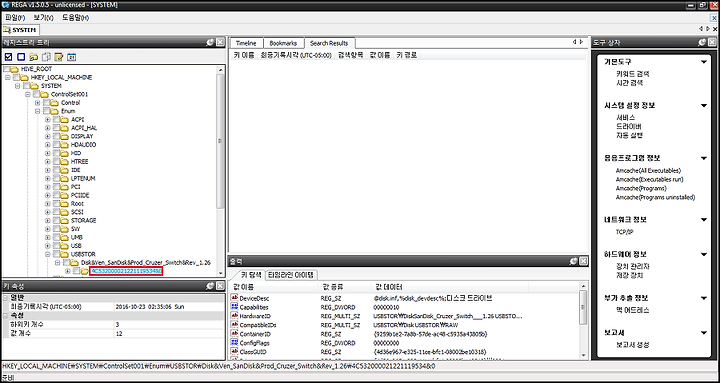The image size is (720, 383).
Task: Open Amcache(All Executables) tool
Action: (648, 170)
